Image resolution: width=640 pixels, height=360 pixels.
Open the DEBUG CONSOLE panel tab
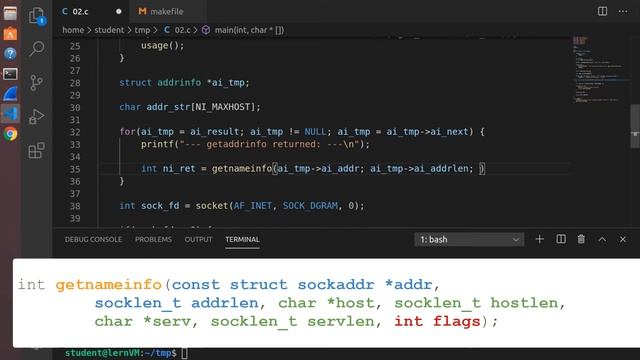(93, 240)
